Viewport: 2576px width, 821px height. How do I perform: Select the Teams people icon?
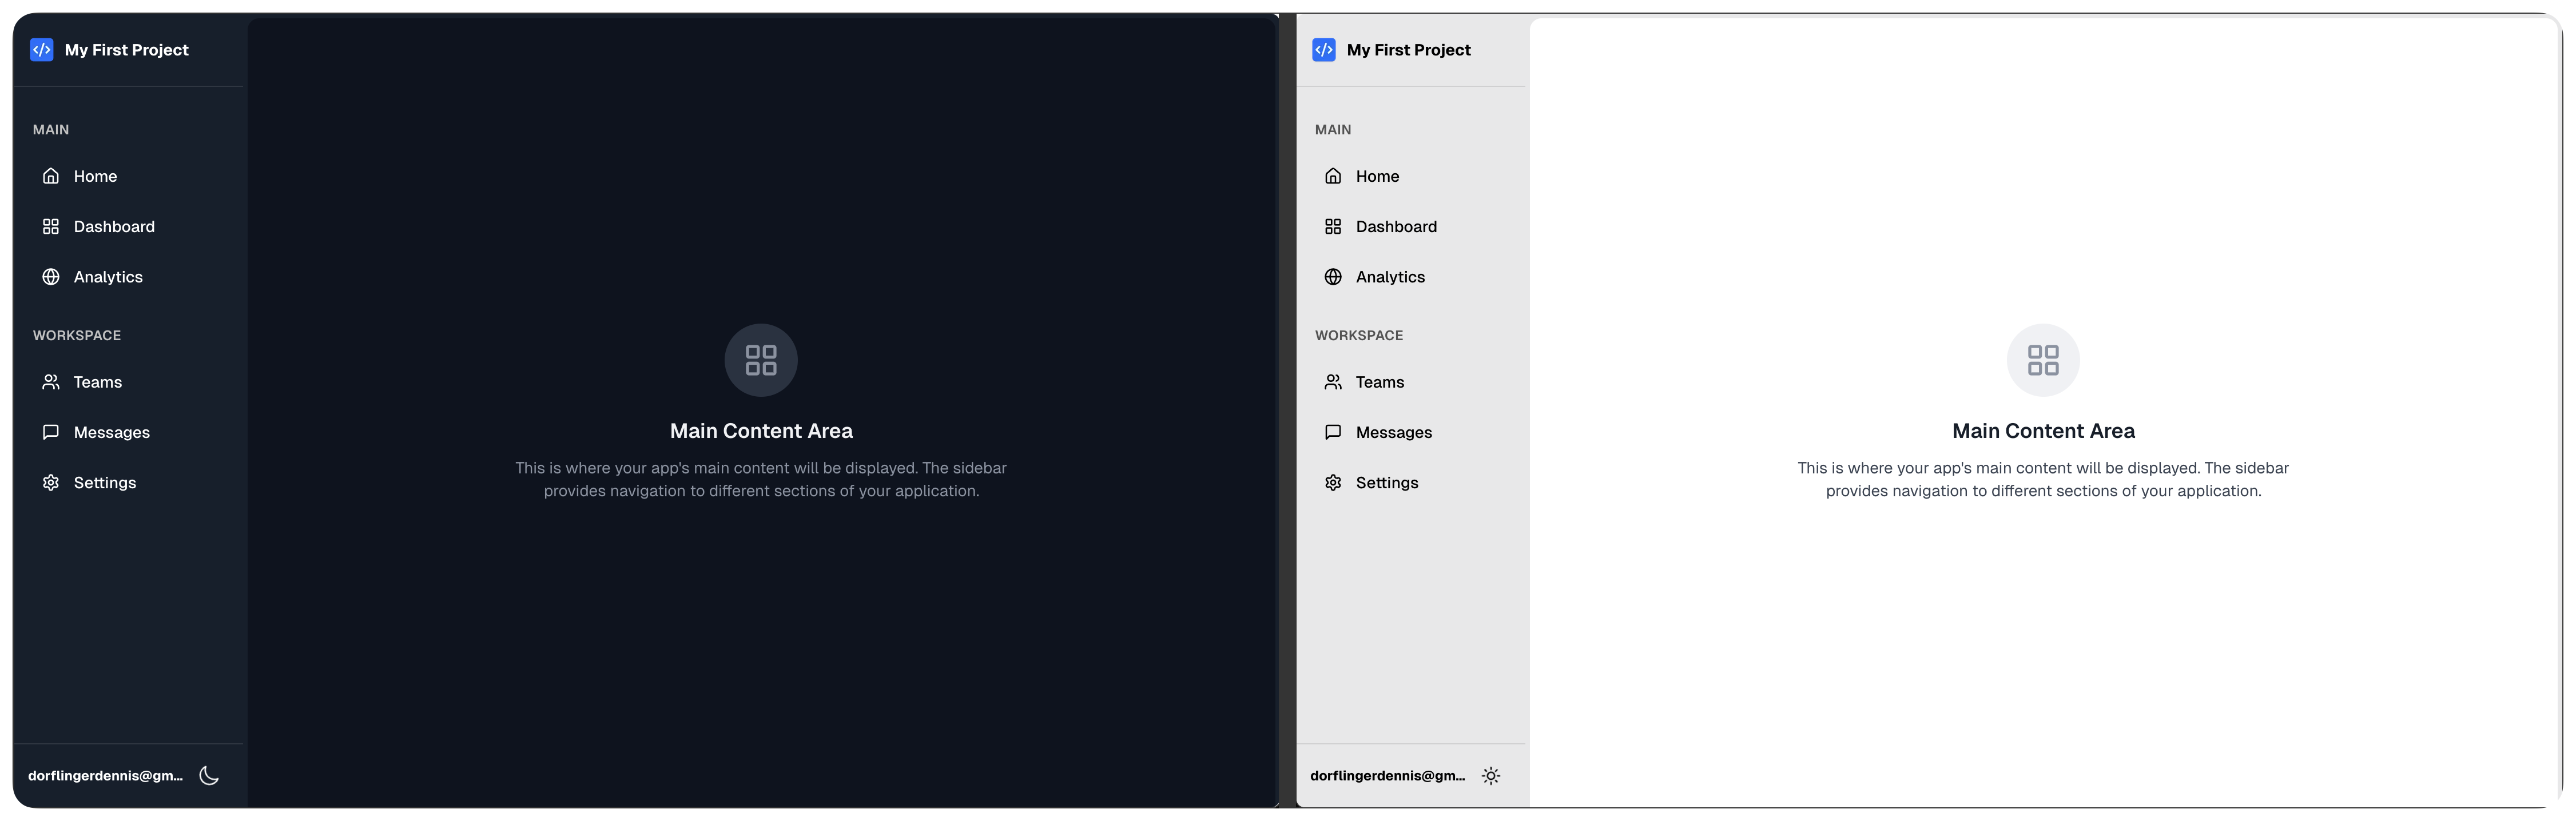pos(51,381)
